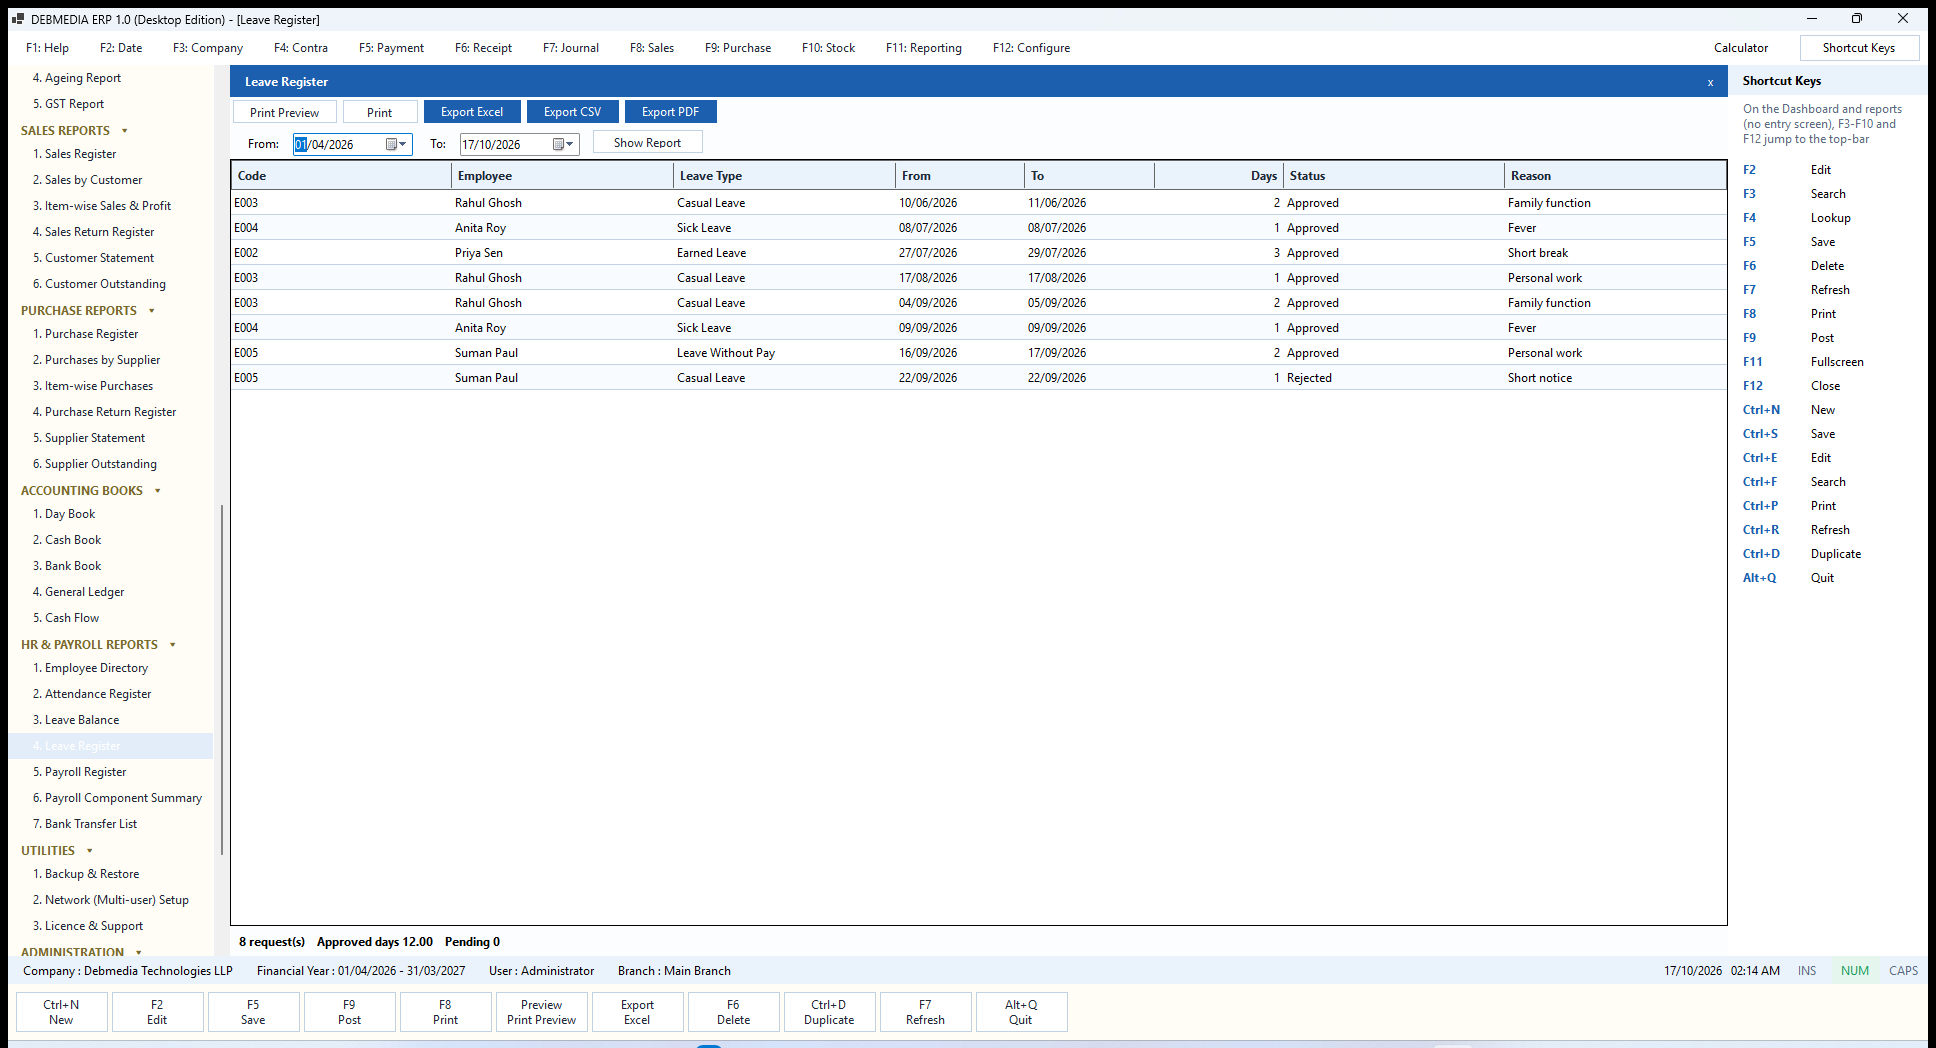
Task: Click the Ctrl+D Duplicate bottom button
Action: pyautogui.click(x=829, y=1012)
